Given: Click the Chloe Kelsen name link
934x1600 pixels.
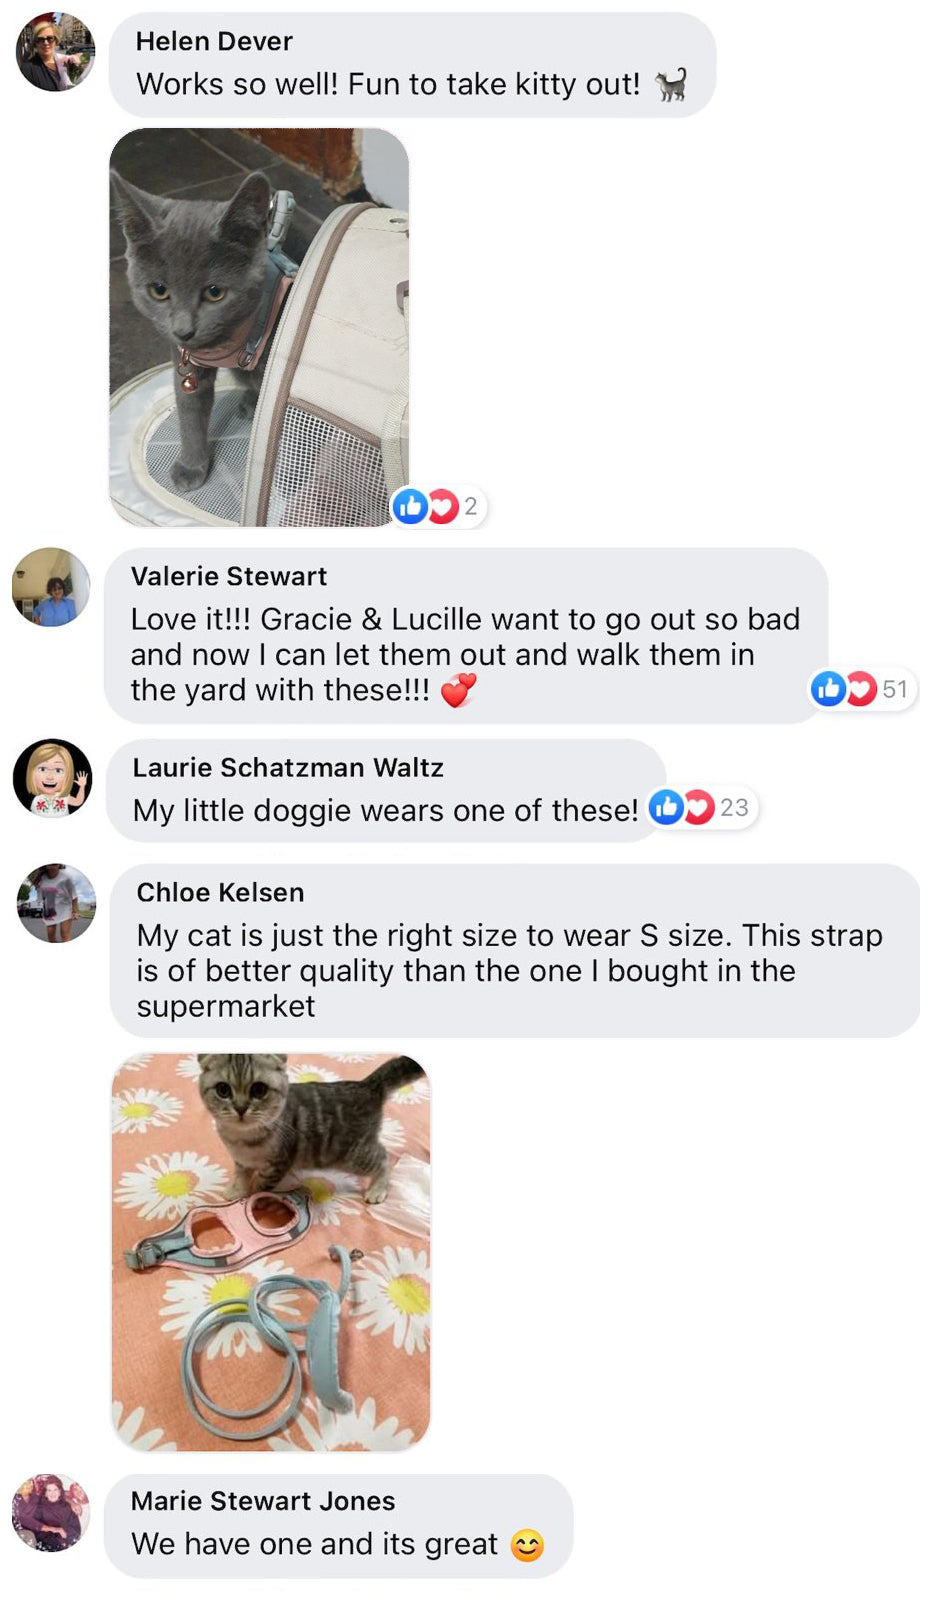Looking at the screenshot, I should 220,892.
